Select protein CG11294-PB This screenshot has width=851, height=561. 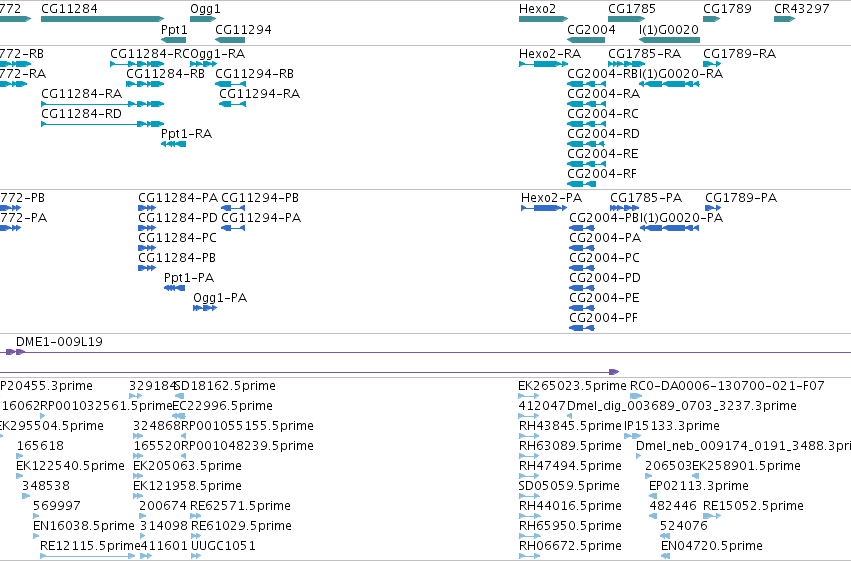[x=260, y=198]
